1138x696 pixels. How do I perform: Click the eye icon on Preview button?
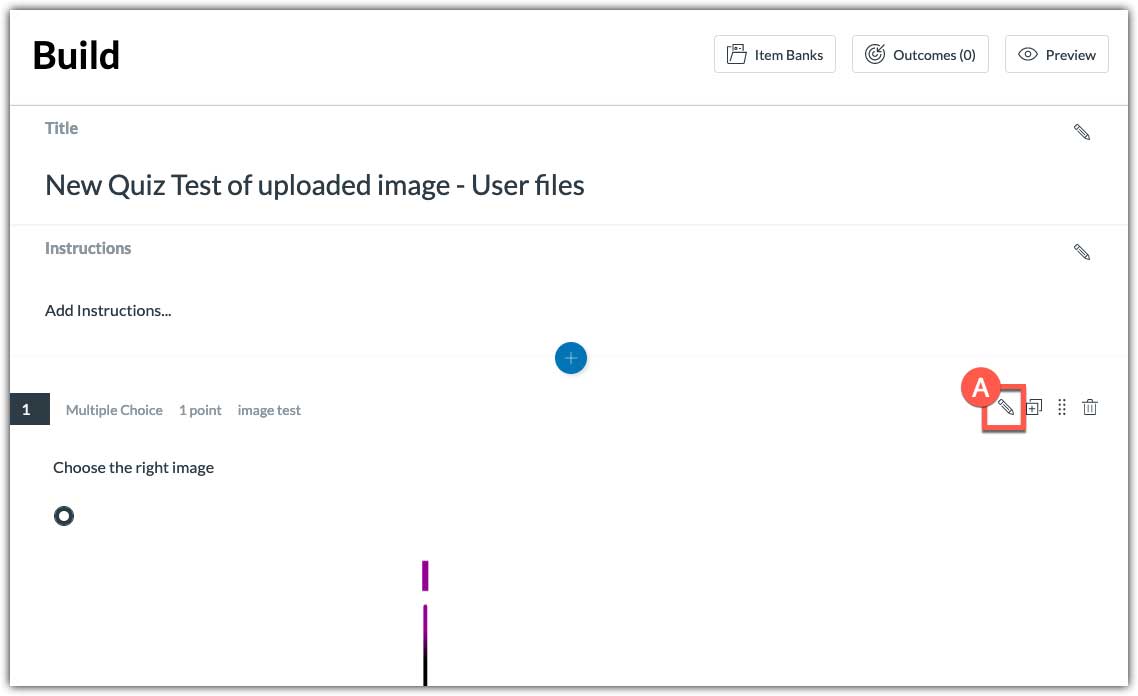[x=1028, y=54]
